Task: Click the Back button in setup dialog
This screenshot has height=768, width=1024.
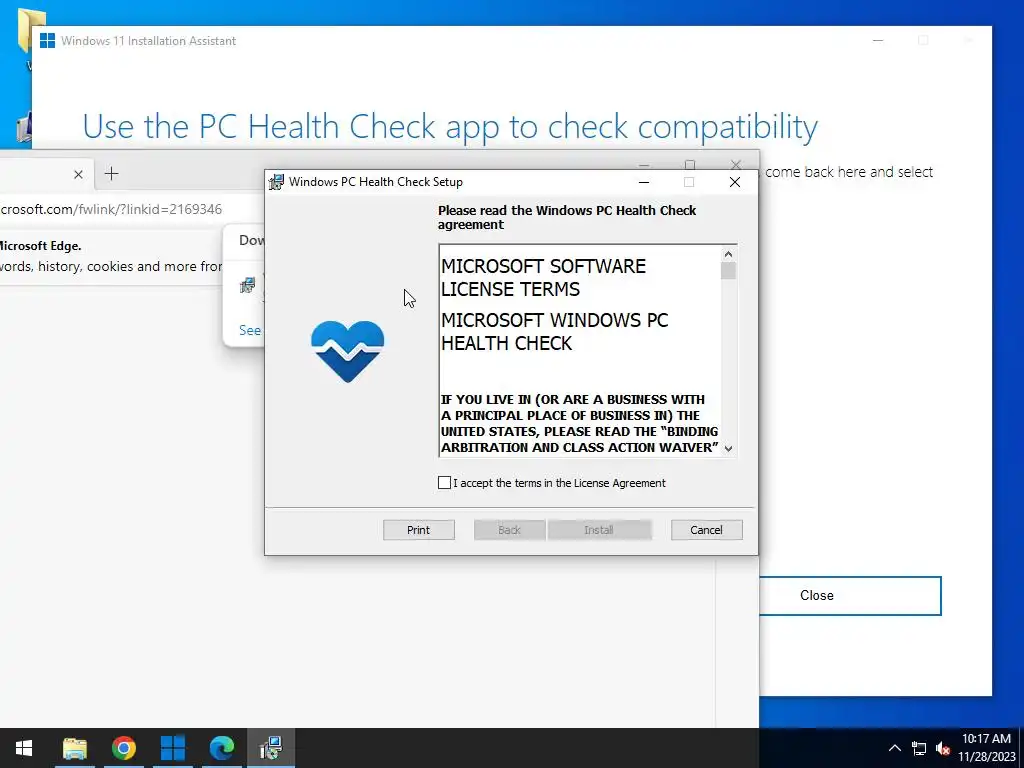Action: [x=509, y=530]
